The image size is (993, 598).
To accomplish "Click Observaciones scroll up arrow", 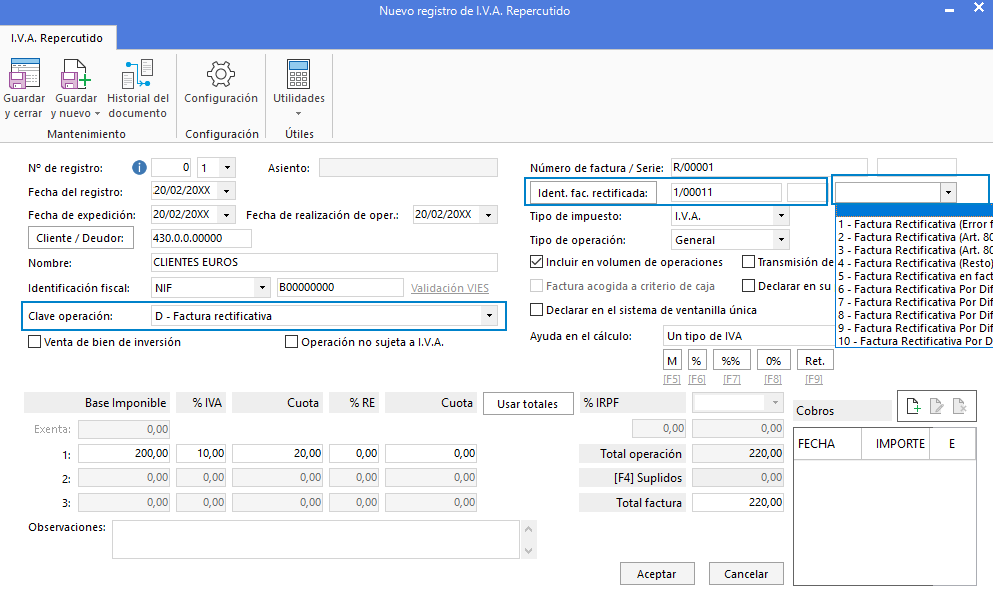I will 528,528.
